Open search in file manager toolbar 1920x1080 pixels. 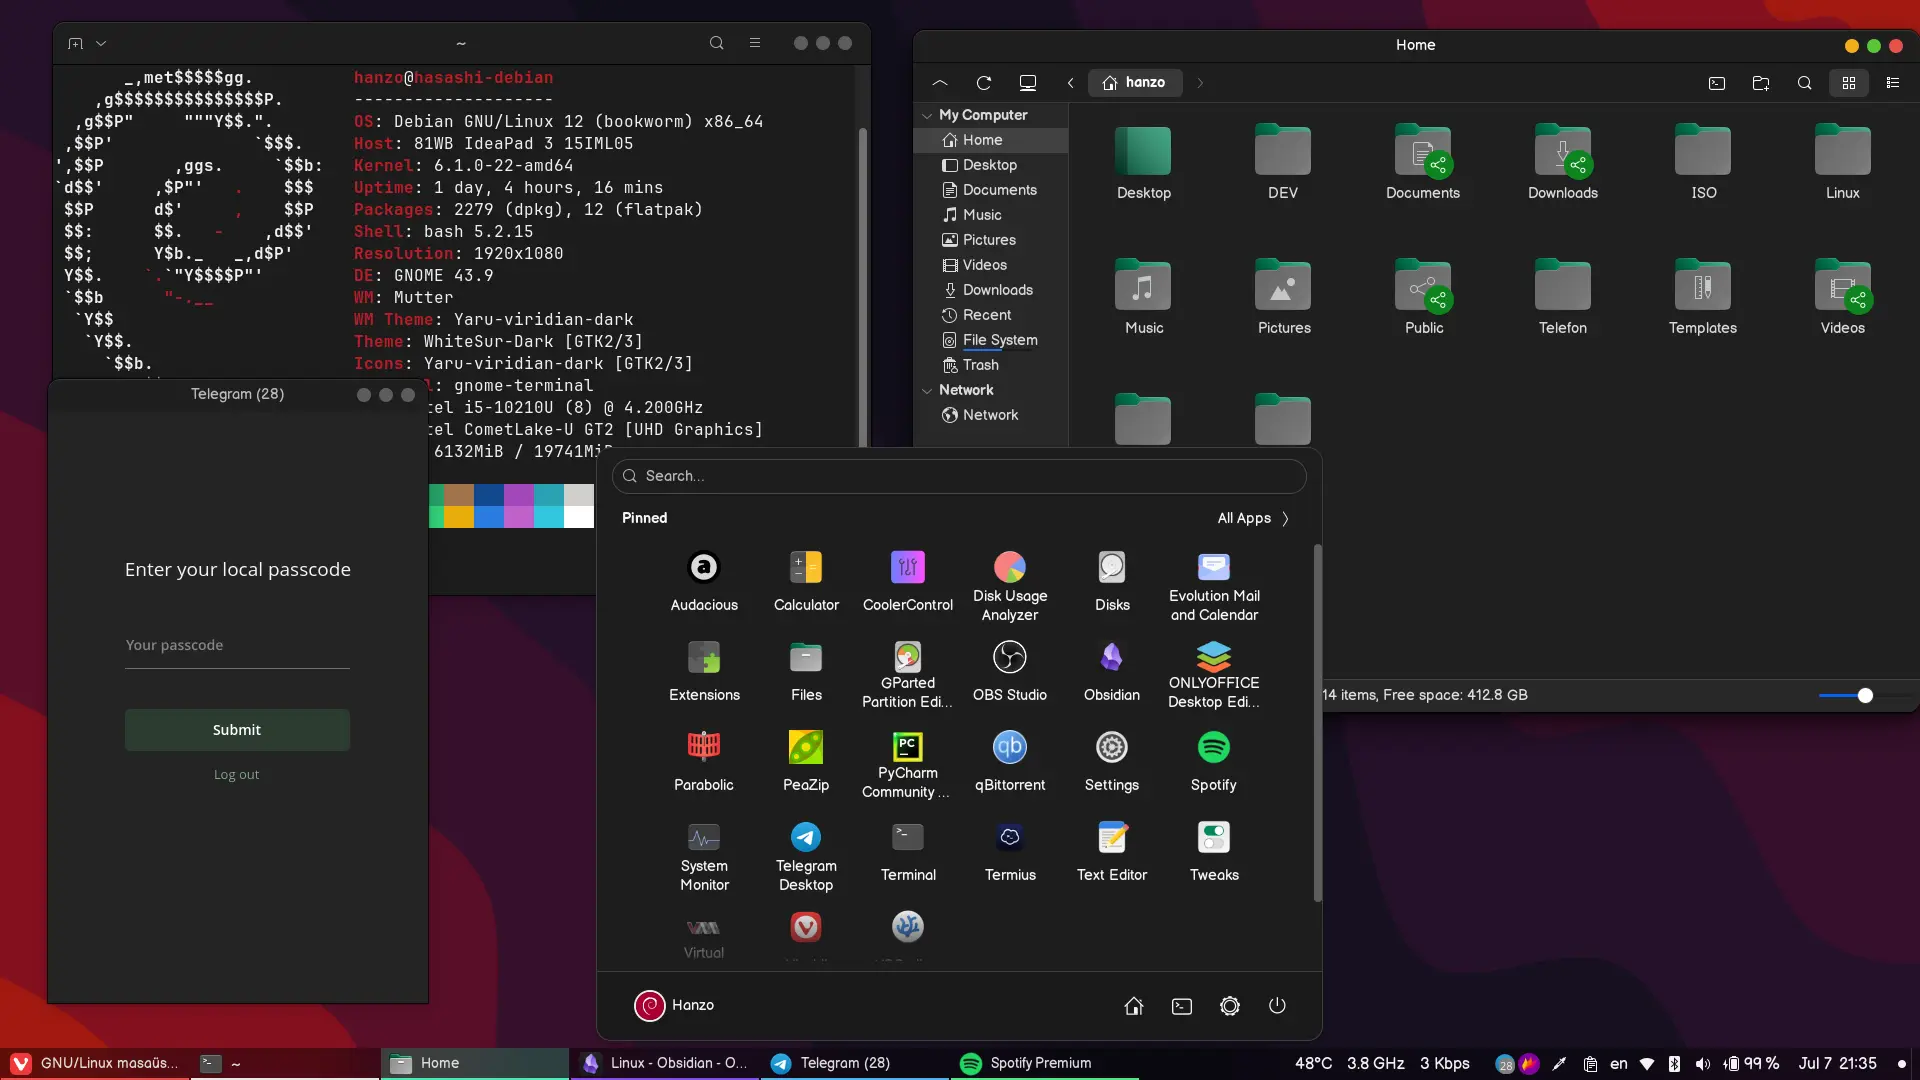point(1805,83)
